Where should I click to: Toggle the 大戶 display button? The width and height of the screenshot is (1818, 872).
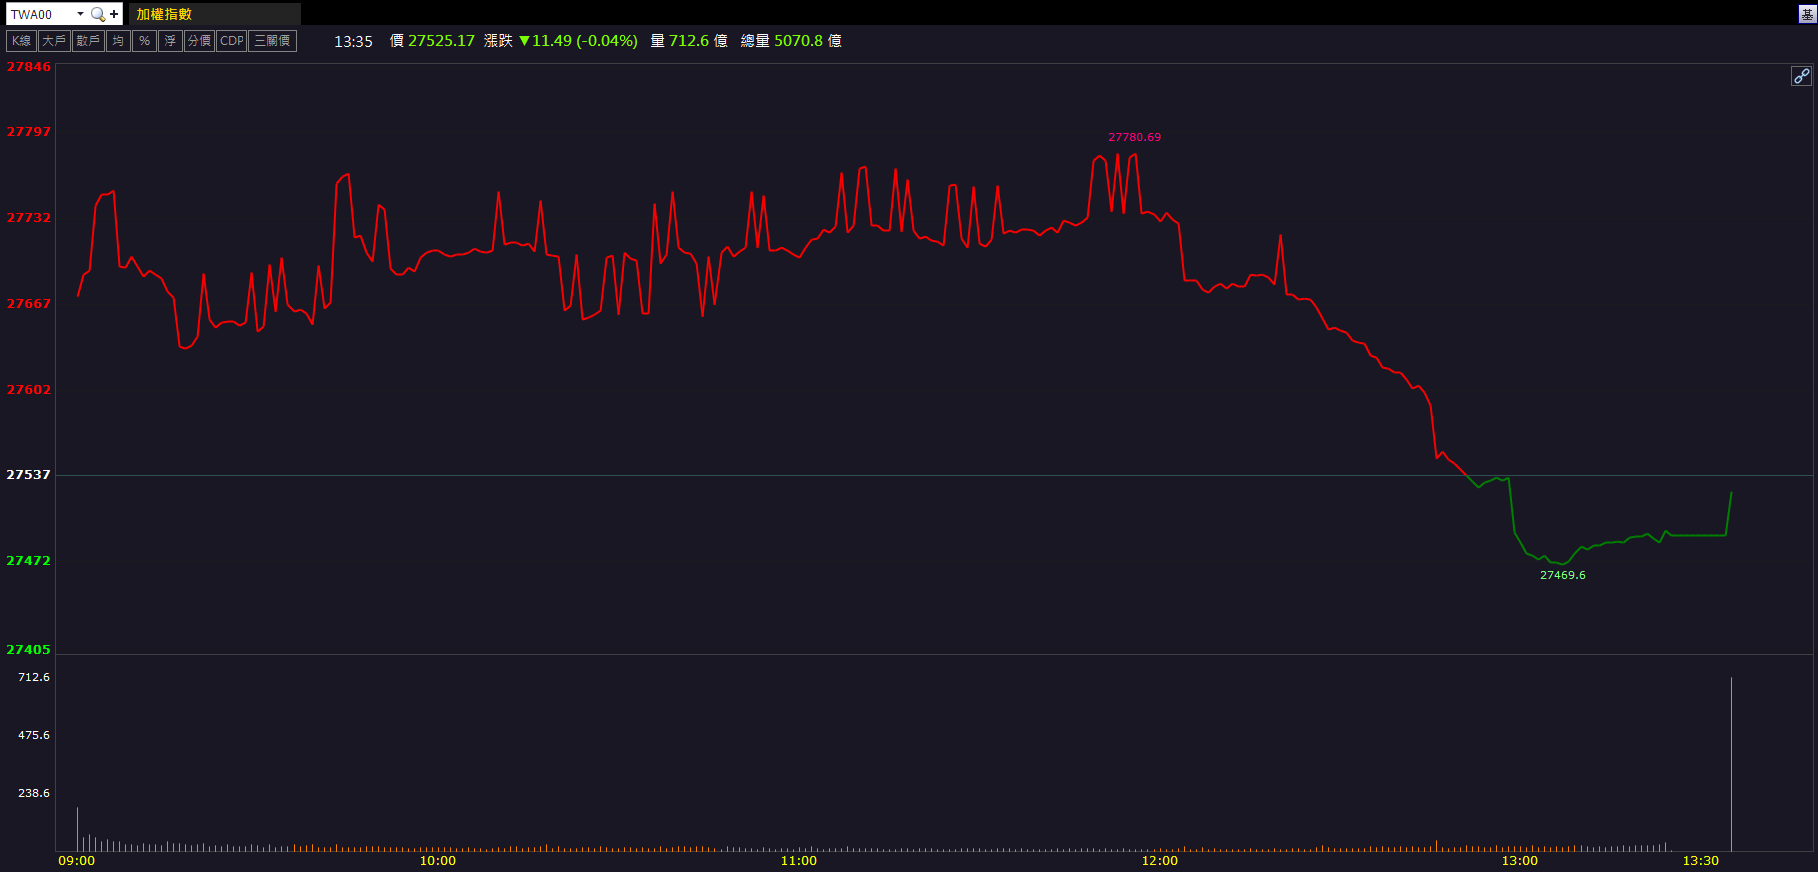[54, 41]
